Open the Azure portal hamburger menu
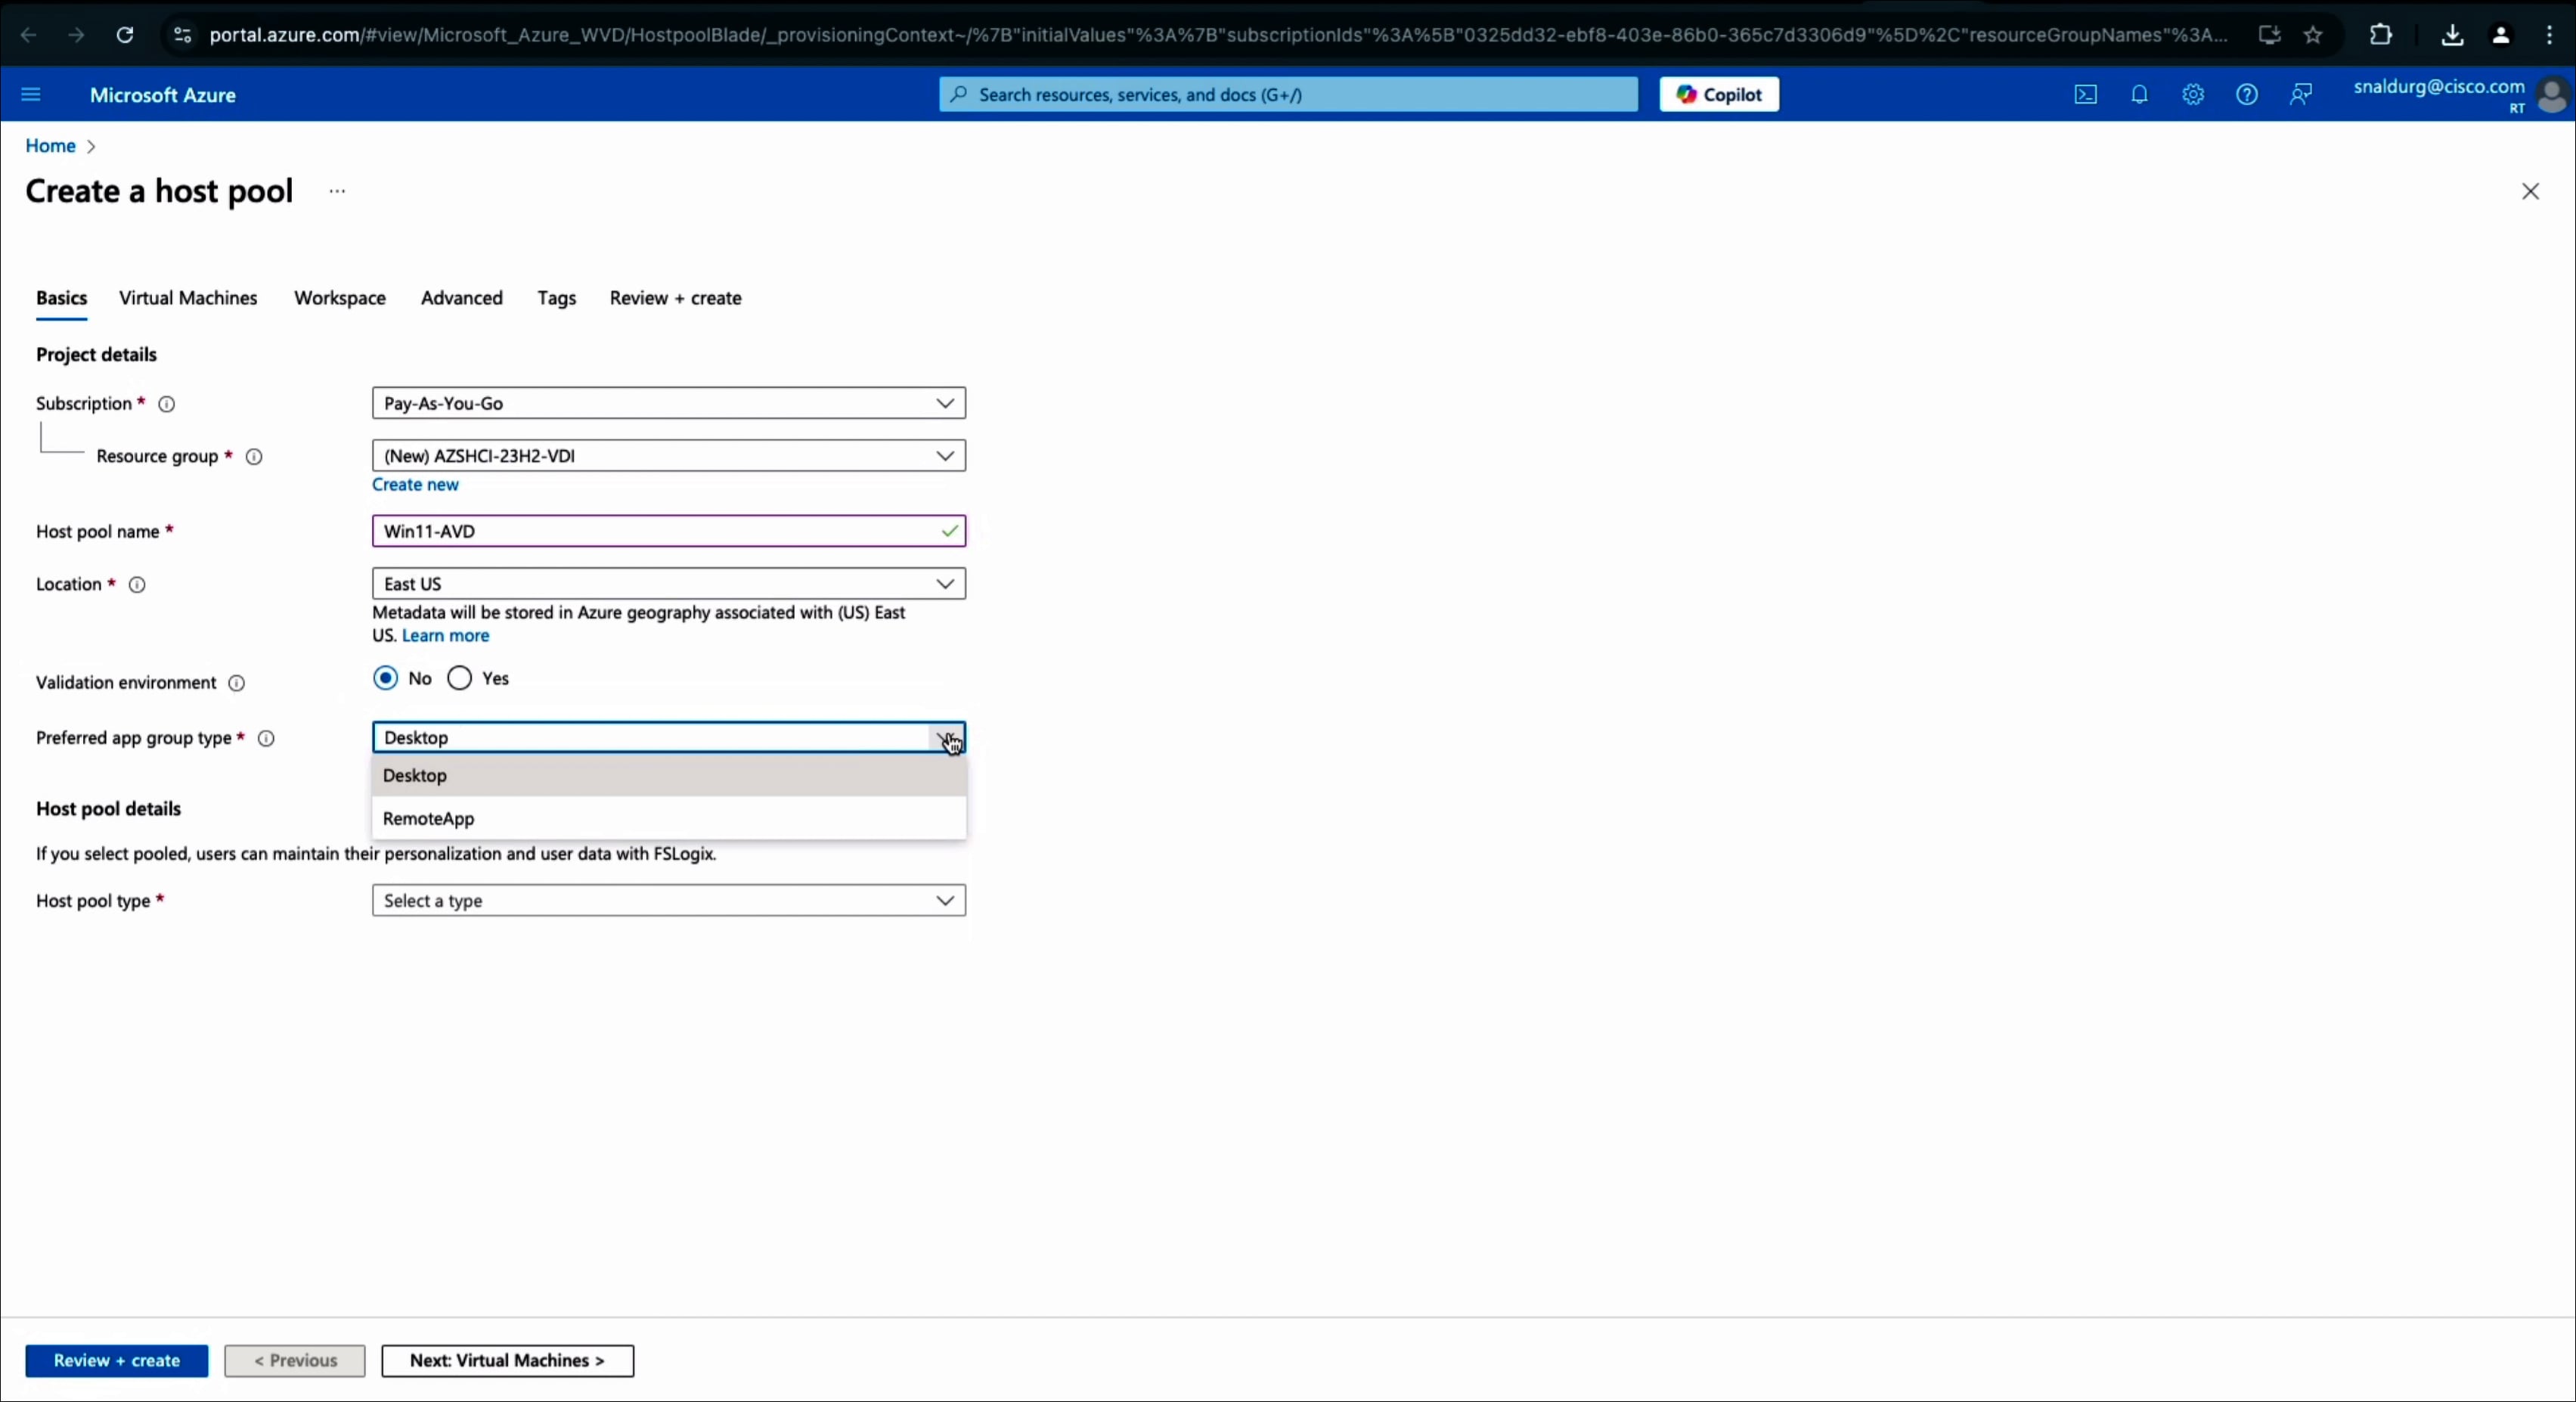 (x=30, y=95)
